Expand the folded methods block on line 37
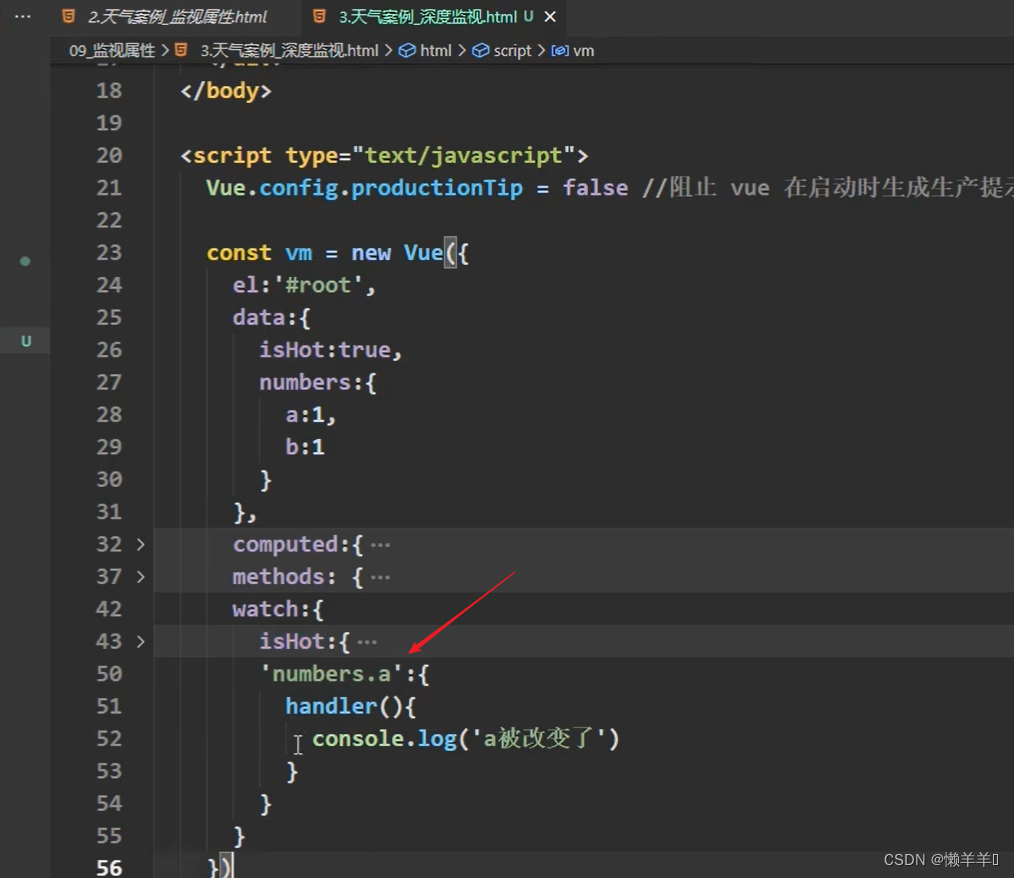The width and height of the screenshot is (1014, 878). [140, 576]
